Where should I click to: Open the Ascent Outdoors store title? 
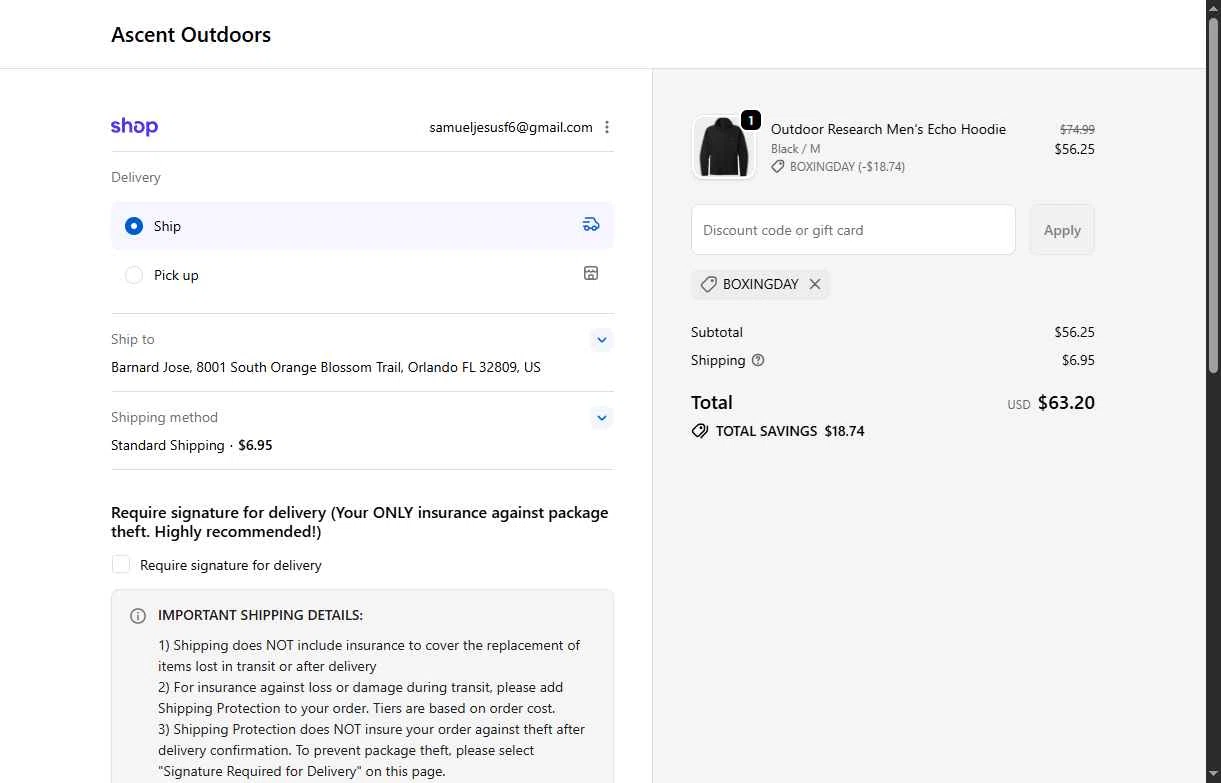pos(191,35)
